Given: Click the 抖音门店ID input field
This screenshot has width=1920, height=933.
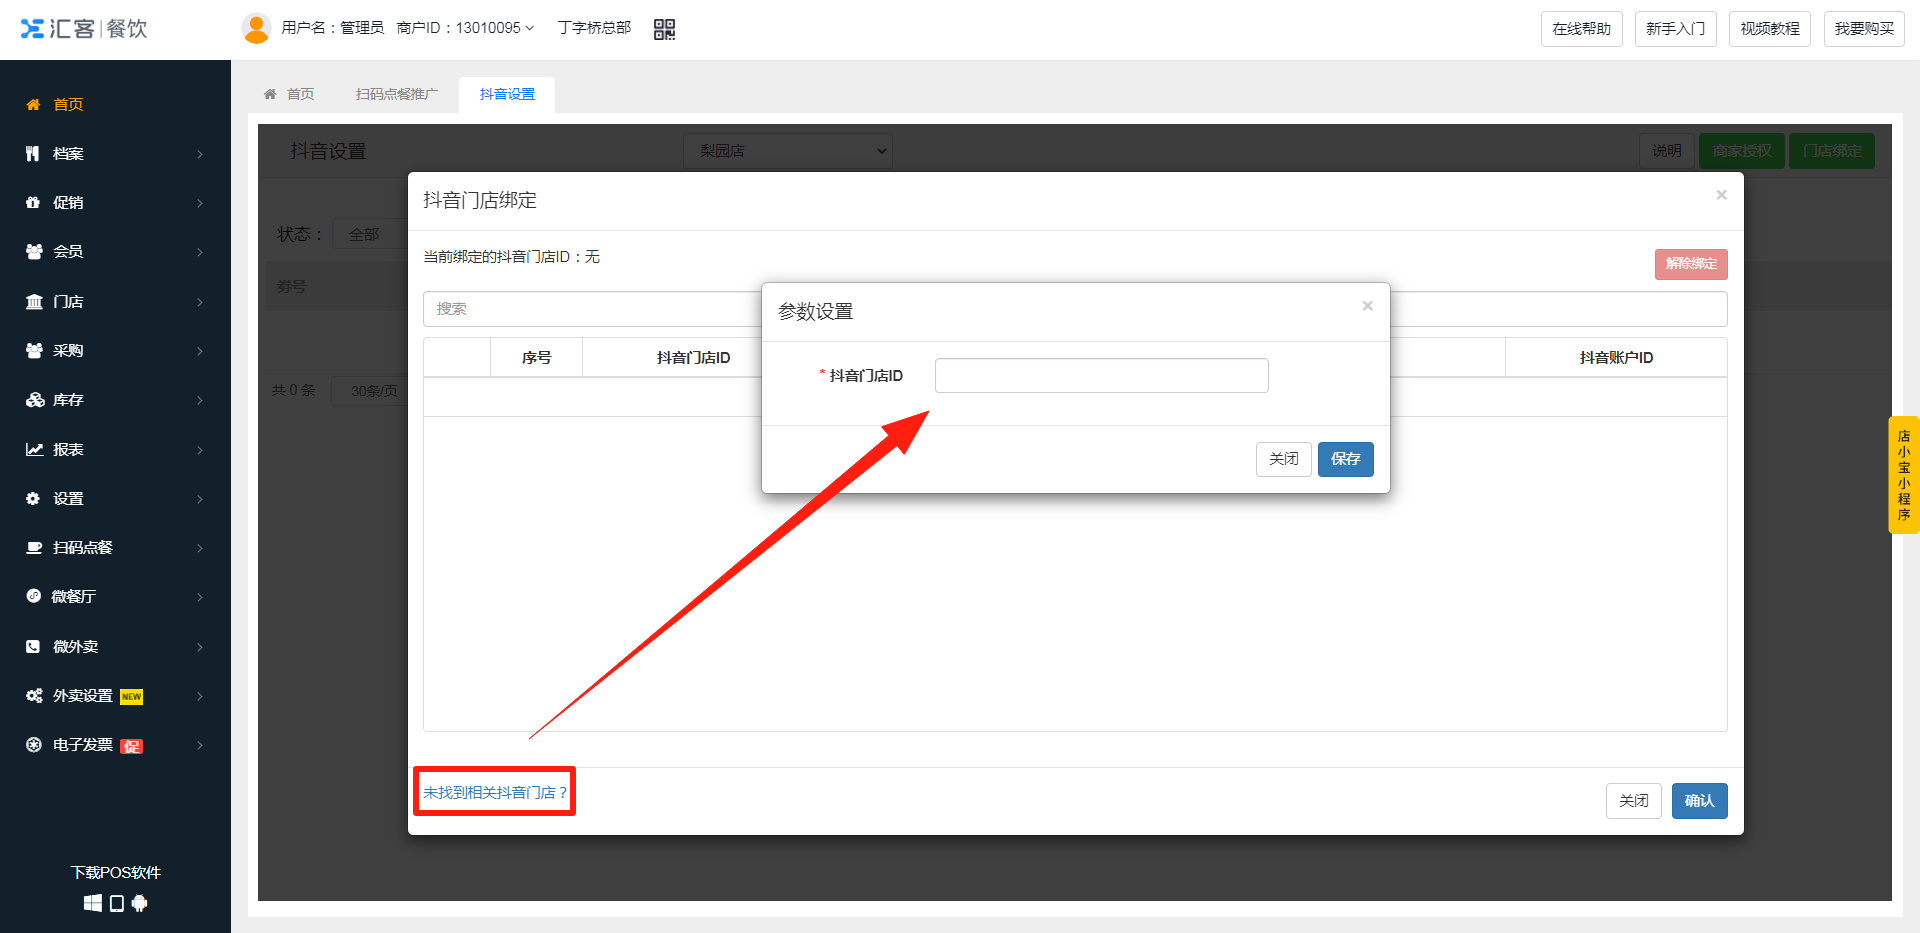Looking at the screenshot, I should pos(1101,376).
